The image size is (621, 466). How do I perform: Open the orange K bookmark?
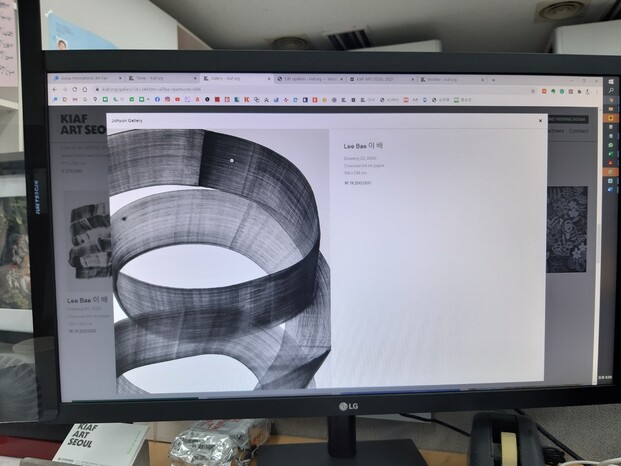pyautogui.click(x=246, y=100)
